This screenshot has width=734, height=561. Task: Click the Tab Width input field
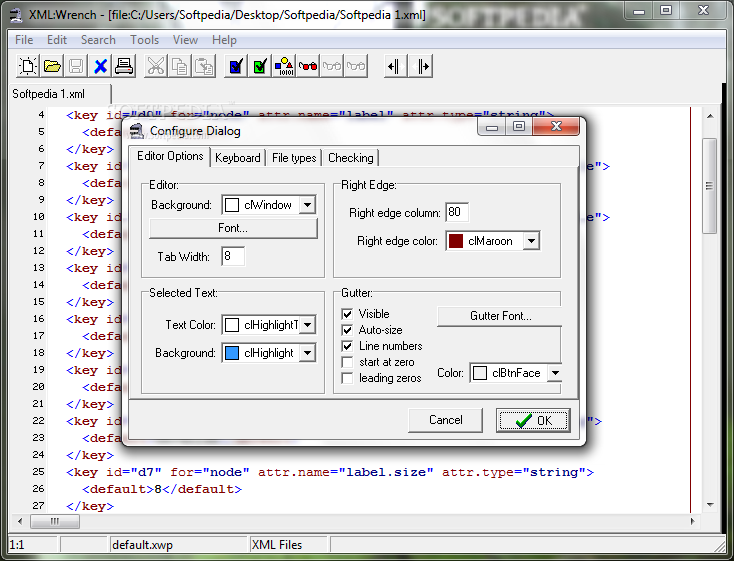233,256
